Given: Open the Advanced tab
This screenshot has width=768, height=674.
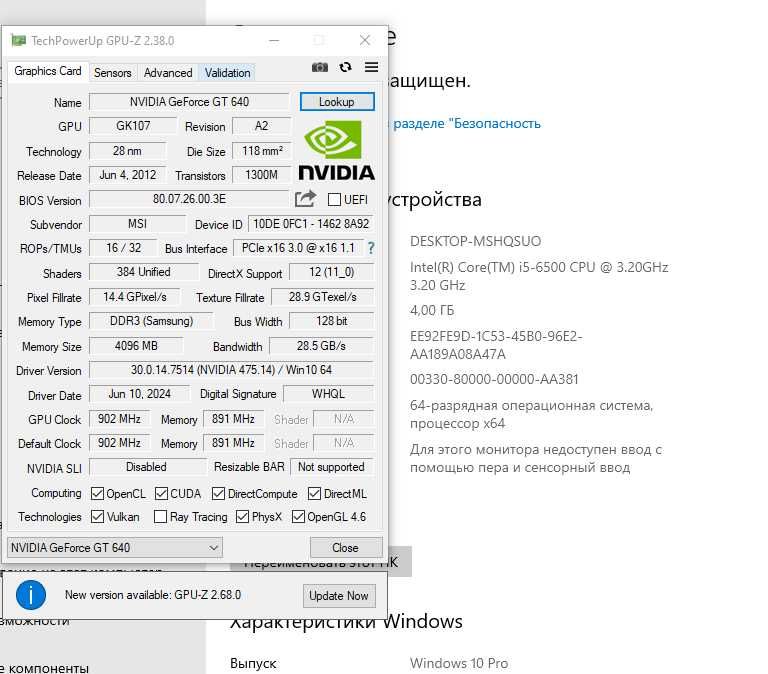Looking at the screenshot, I should (x=168, y=73).
